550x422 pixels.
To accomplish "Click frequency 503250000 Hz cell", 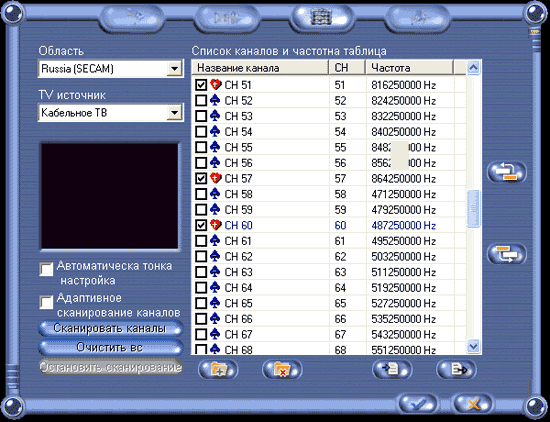I will [403, 256].
